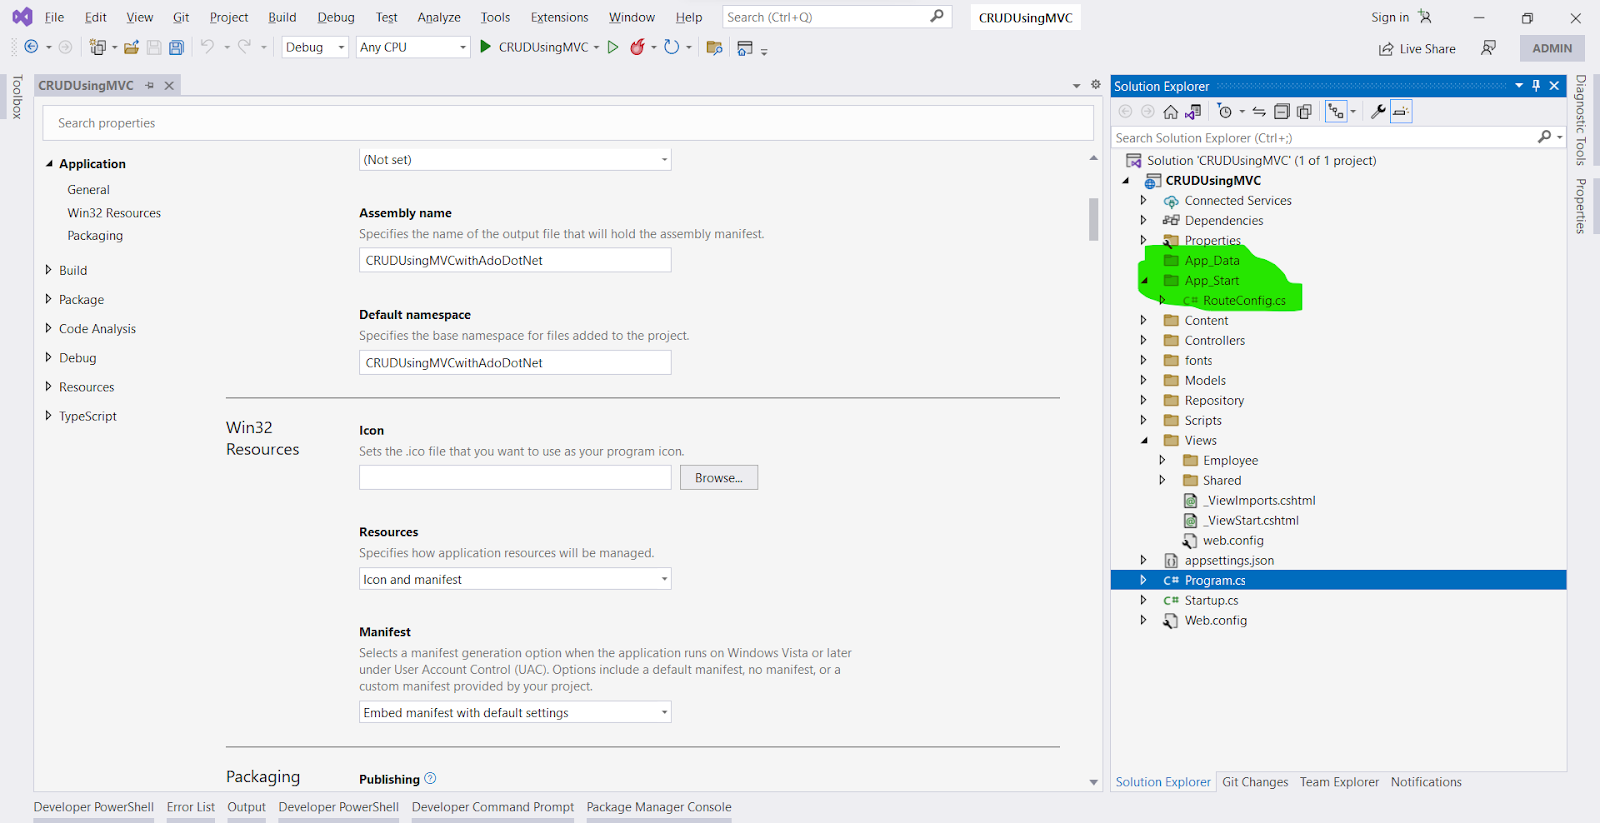Click the Assembly name text field
This screenshot has height=823, width=1600.
515,260
